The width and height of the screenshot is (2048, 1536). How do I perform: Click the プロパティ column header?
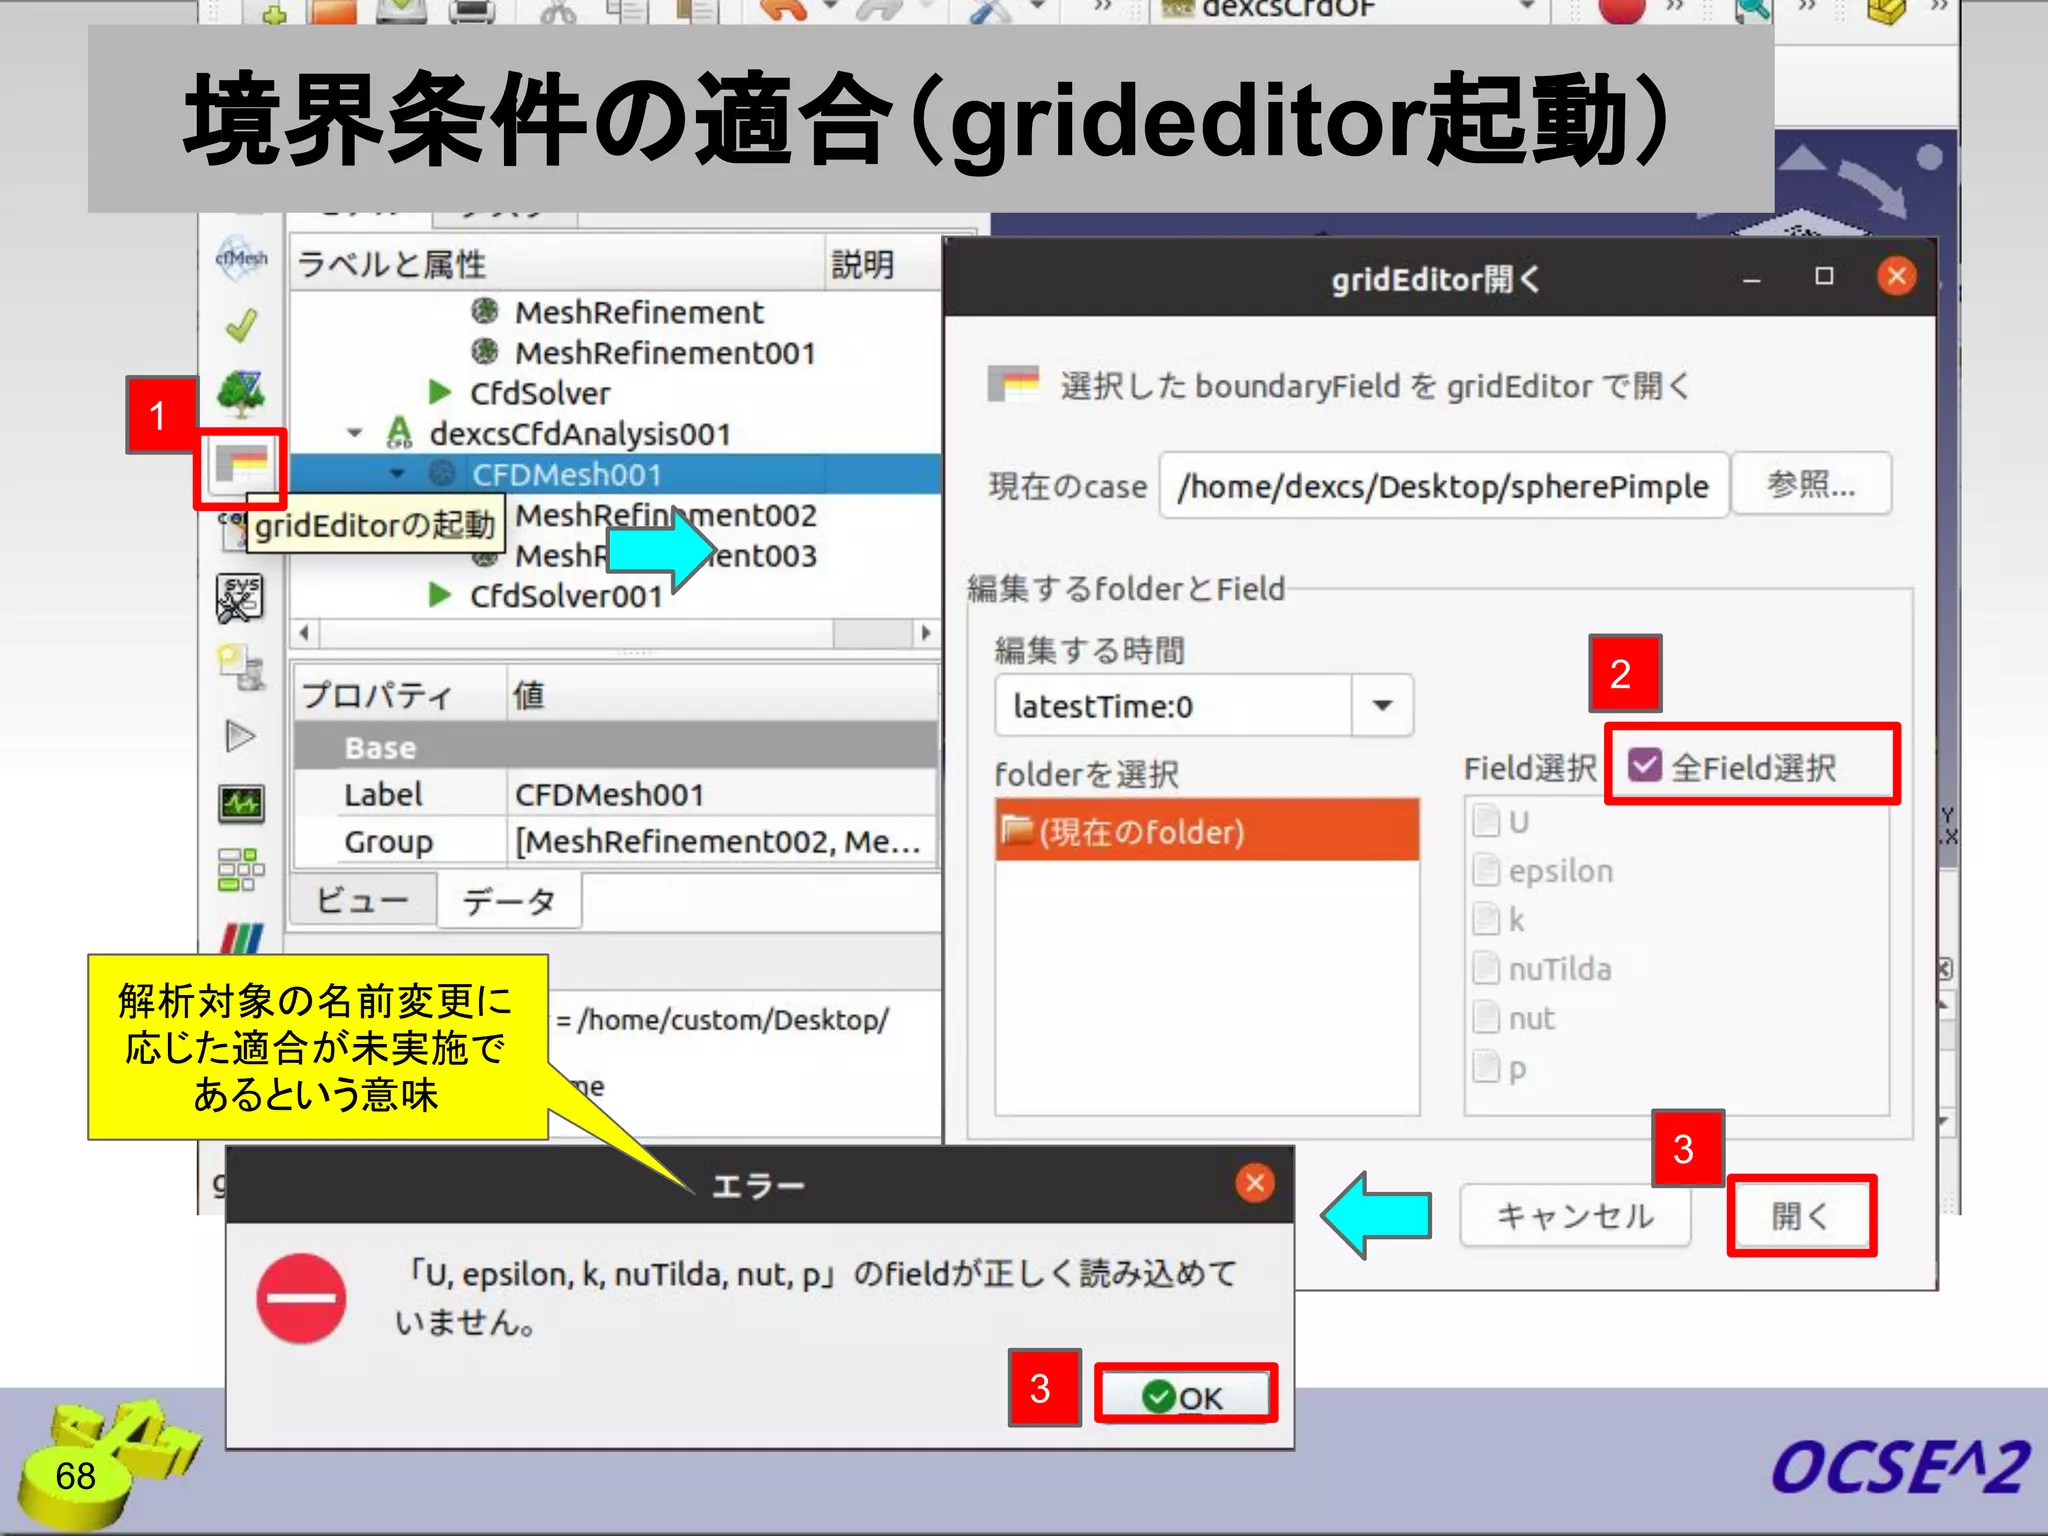click(x=400, y=694)
